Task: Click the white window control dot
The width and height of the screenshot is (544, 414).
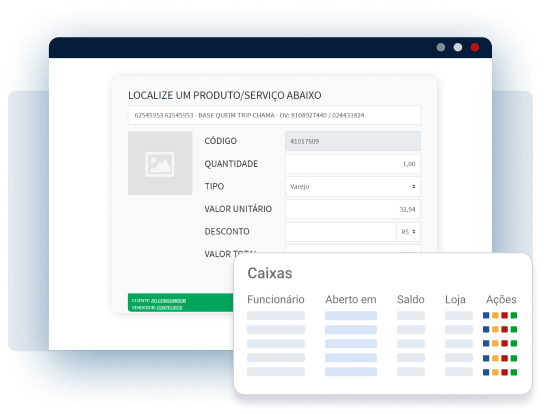Action: click(x=458, y=47)
